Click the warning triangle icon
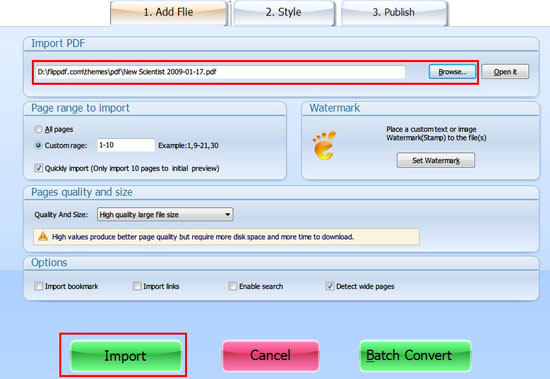The width and height of the screenshot is (550, 379). coord(43,237)
